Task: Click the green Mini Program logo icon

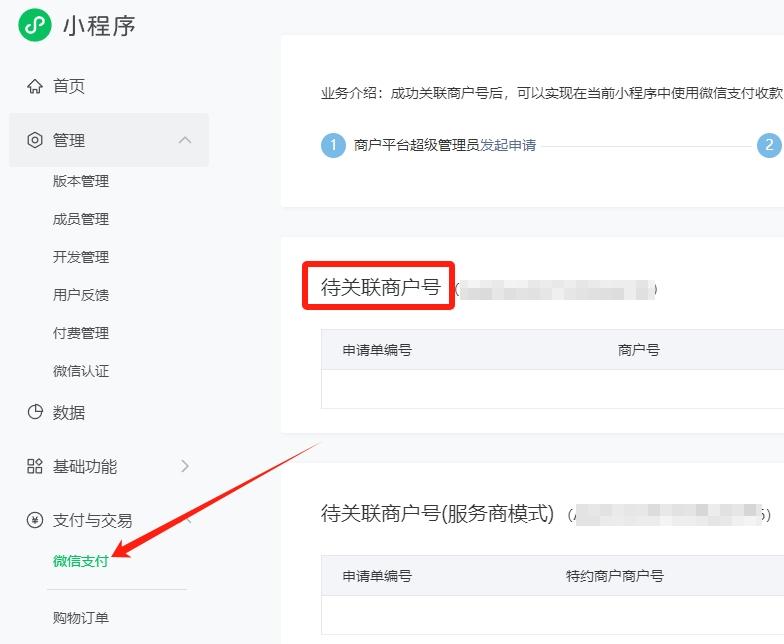Action: point(35,26)
